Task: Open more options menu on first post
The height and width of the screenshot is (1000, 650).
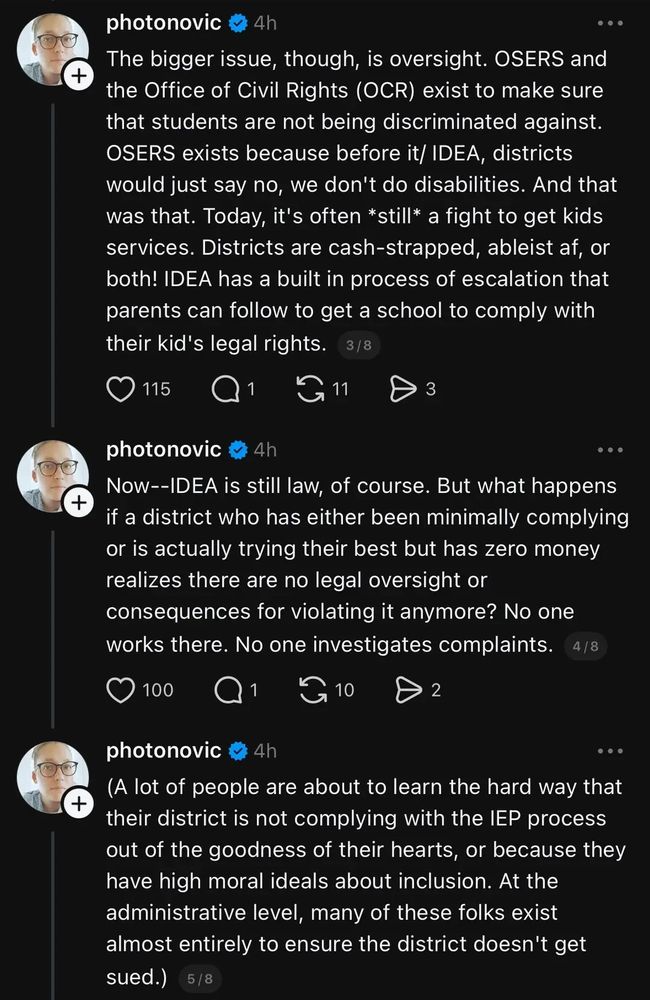Action: point(610,23)
